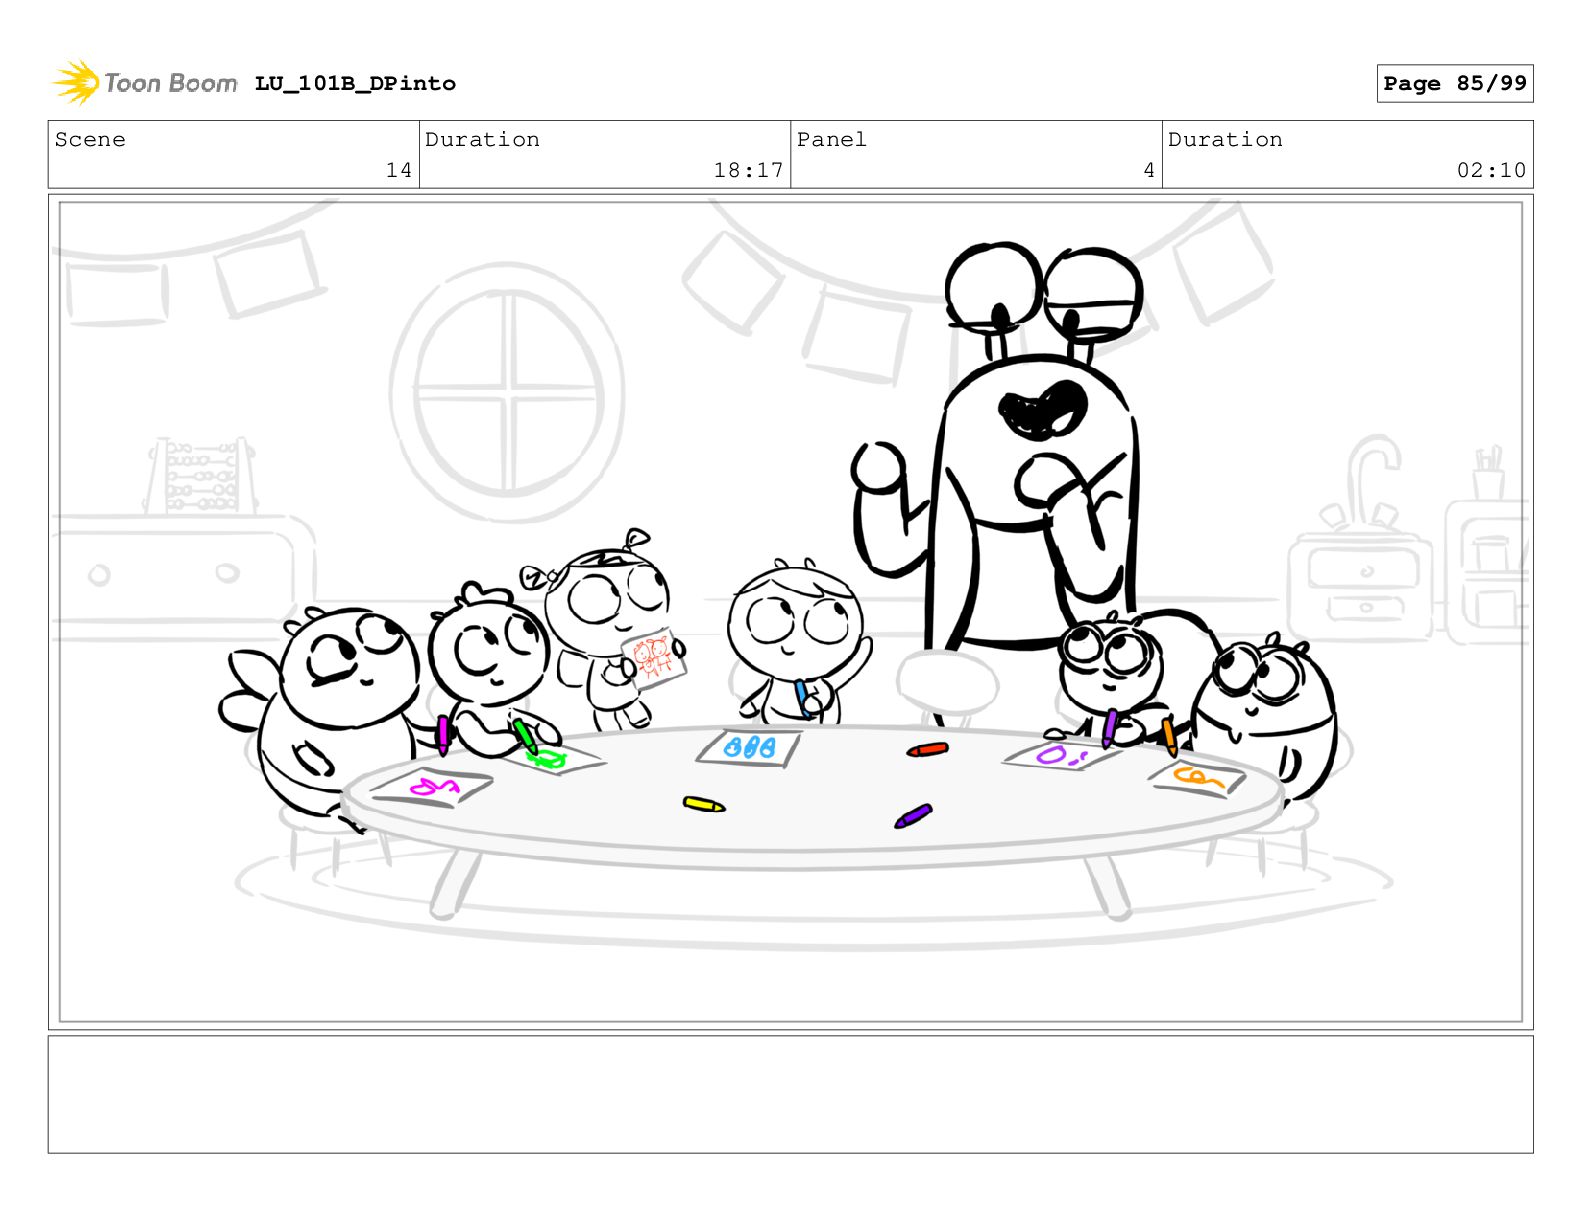
Task: Click the Page 85/99 indicator
Action: pos(1454,84)
